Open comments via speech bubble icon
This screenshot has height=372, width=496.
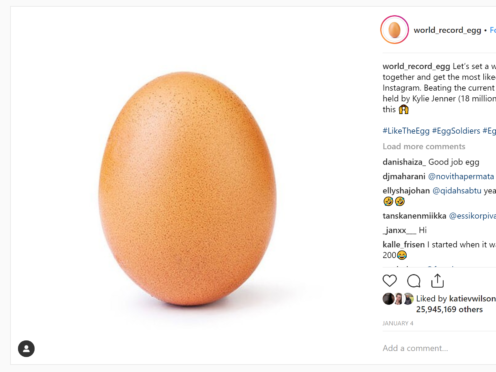[414, 281]
